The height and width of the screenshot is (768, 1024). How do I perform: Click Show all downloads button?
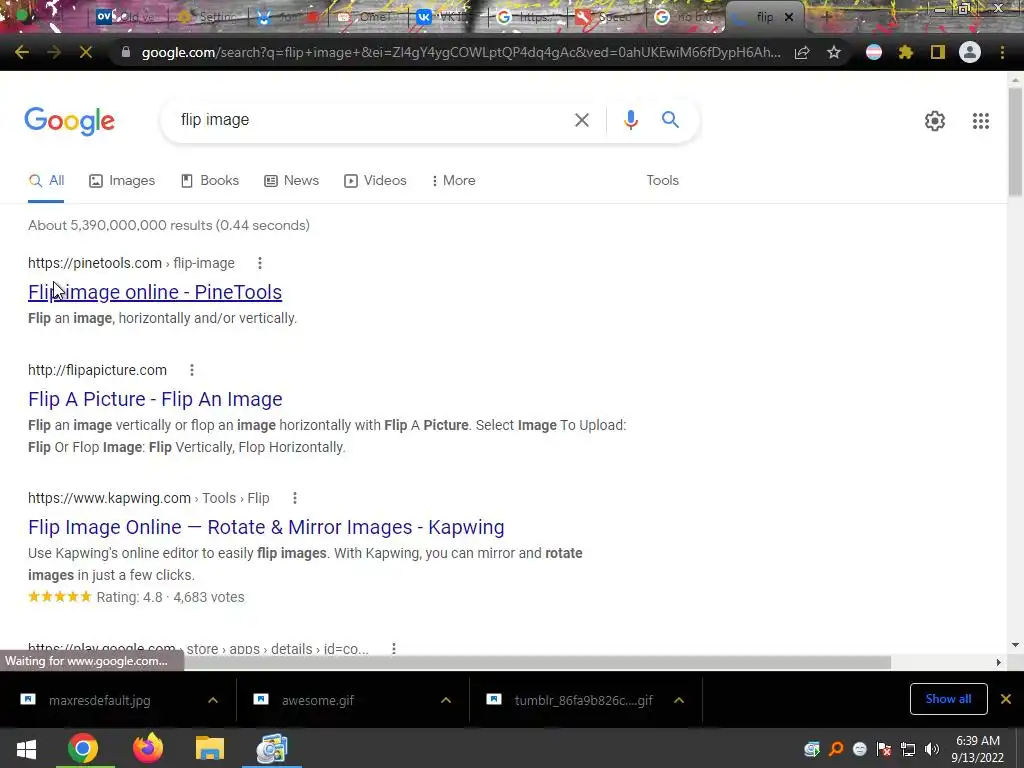[948, 699]
